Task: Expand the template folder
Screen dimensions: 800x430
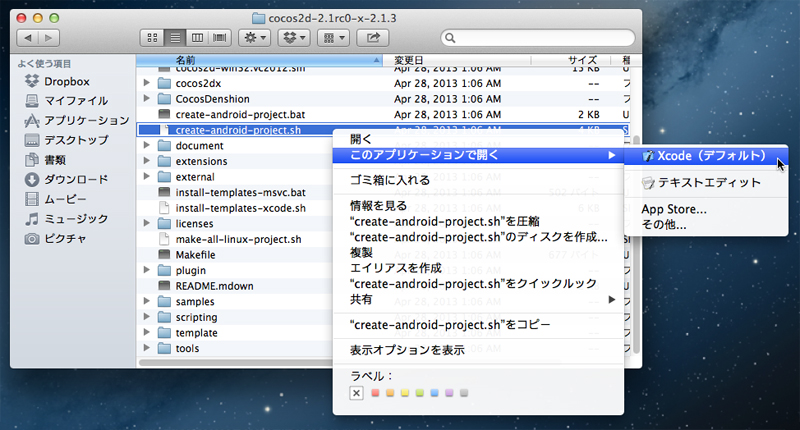Action: [x=146, y=333]
